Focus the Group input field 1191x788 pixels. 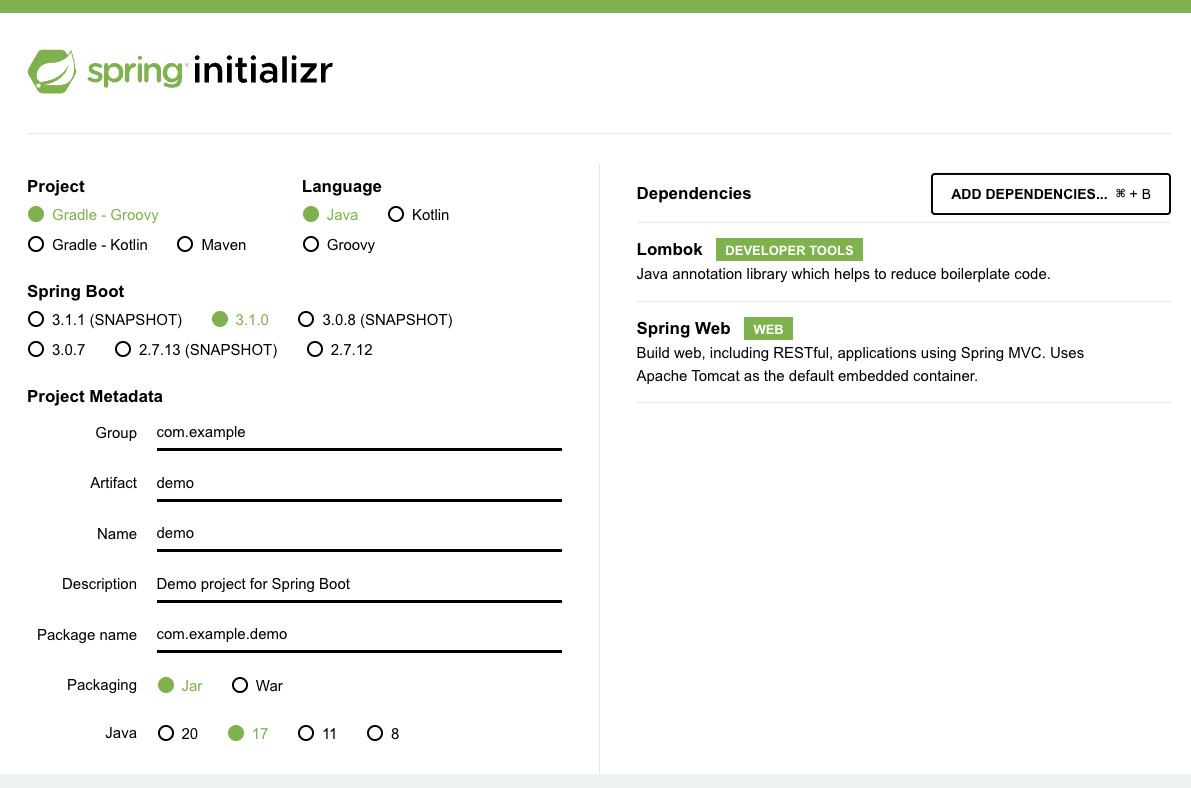click(x=359, y=433)
